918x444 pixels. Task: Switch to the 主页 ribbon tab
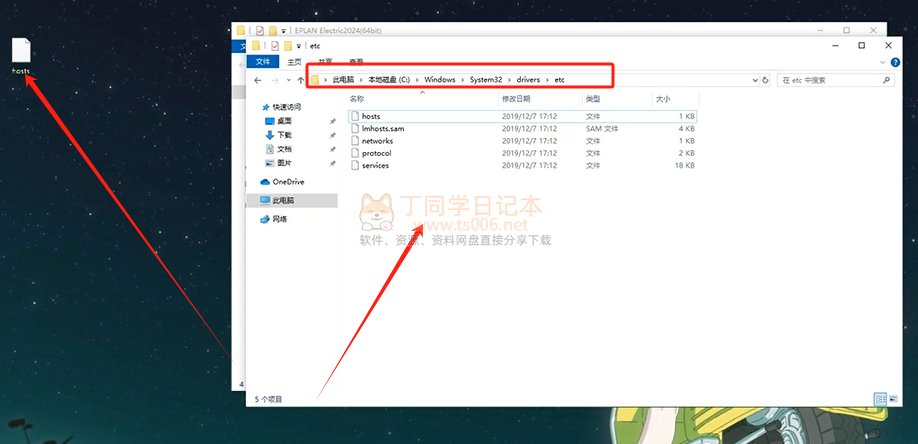click(x=296, y=62)
